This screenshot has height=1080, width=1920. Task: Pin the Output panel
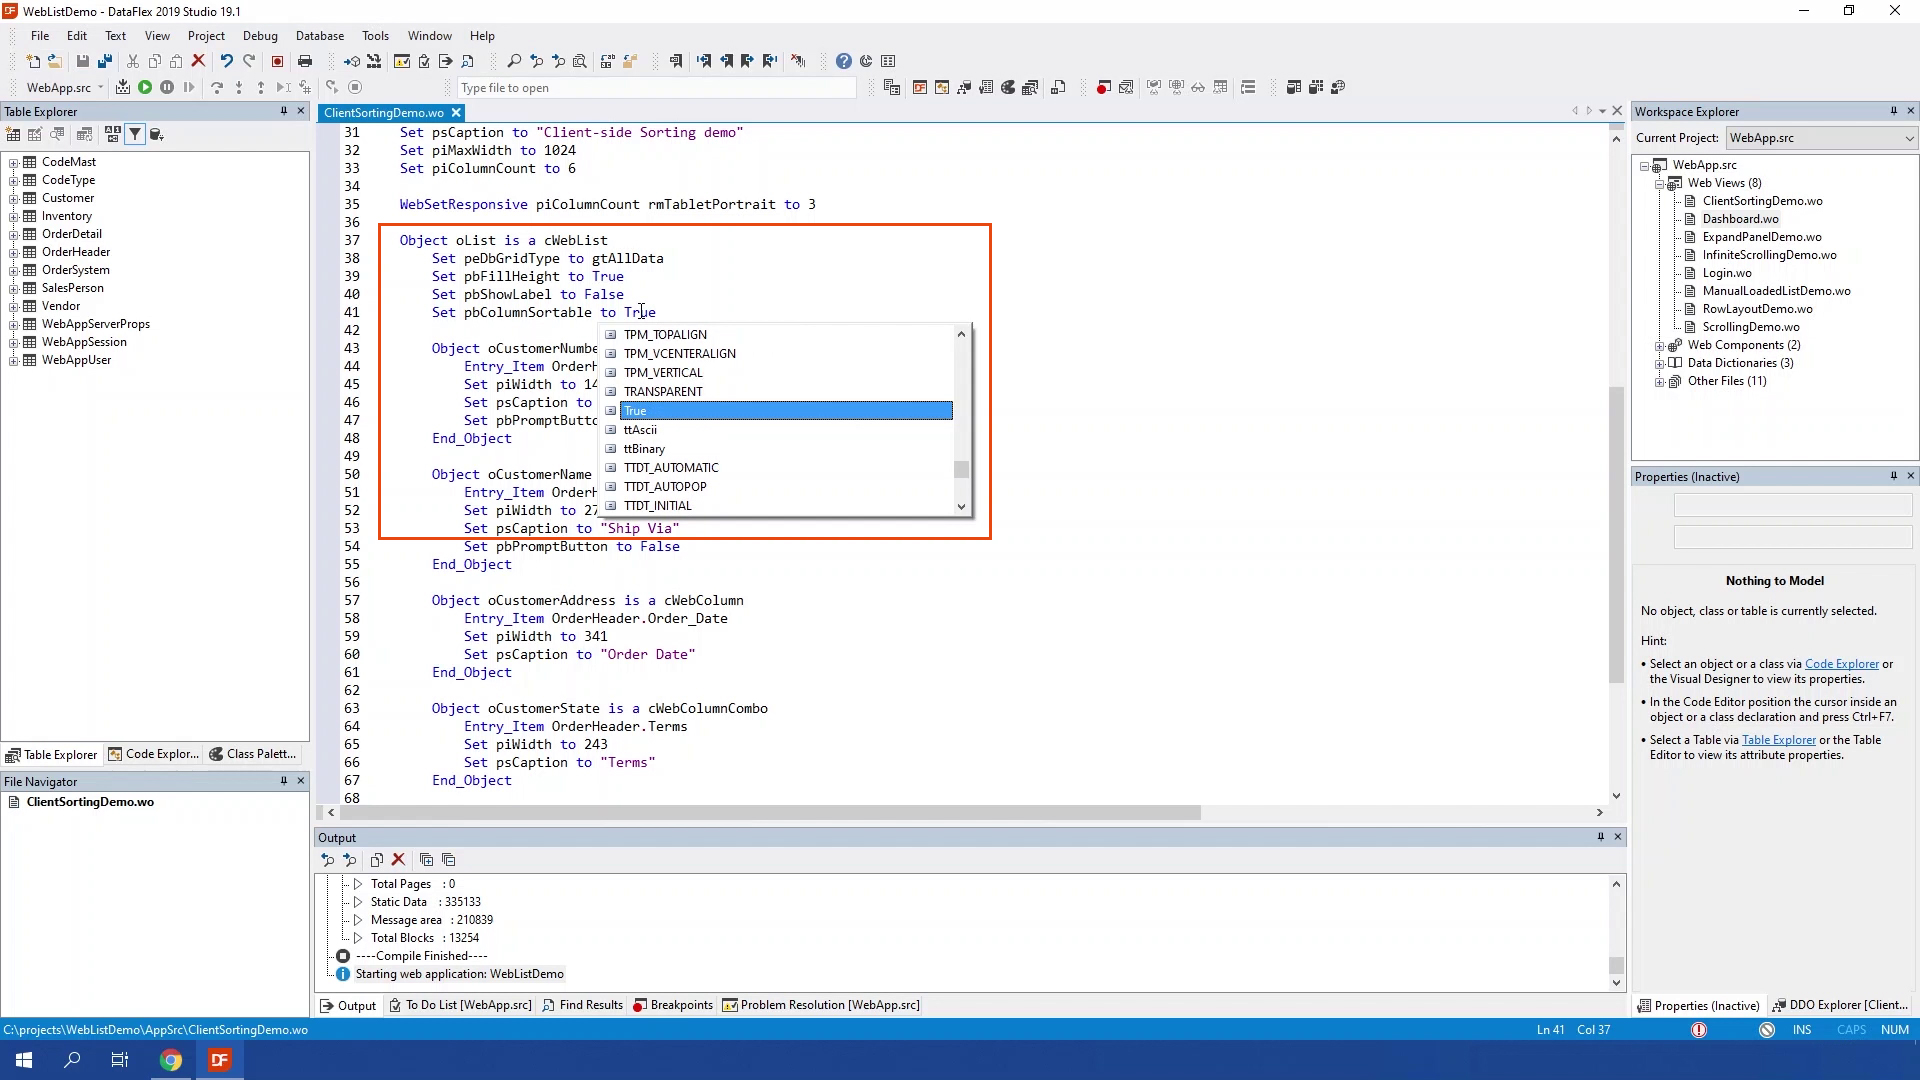[1600, 837]
